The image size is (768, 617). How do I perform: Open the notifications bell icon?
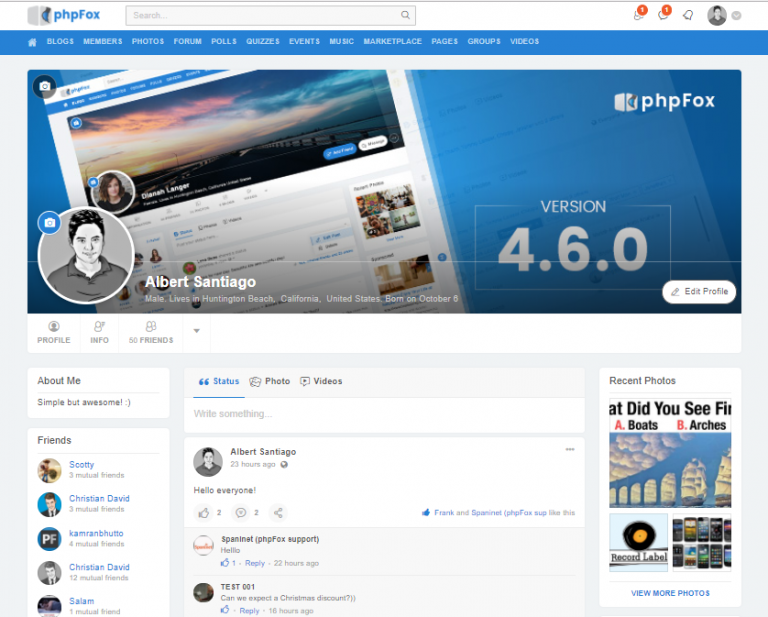click(688, 15)
